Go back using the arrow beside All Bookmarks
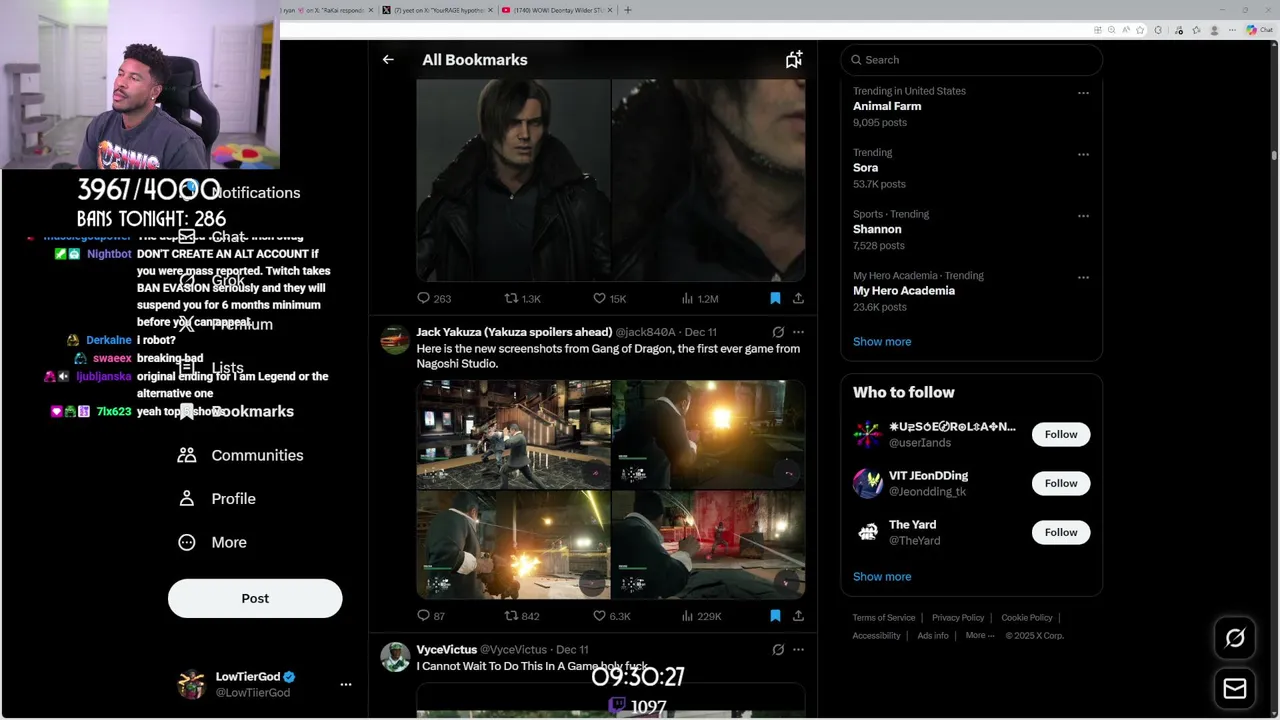Viewport: 1280px width, 720px height. (388, 60)
